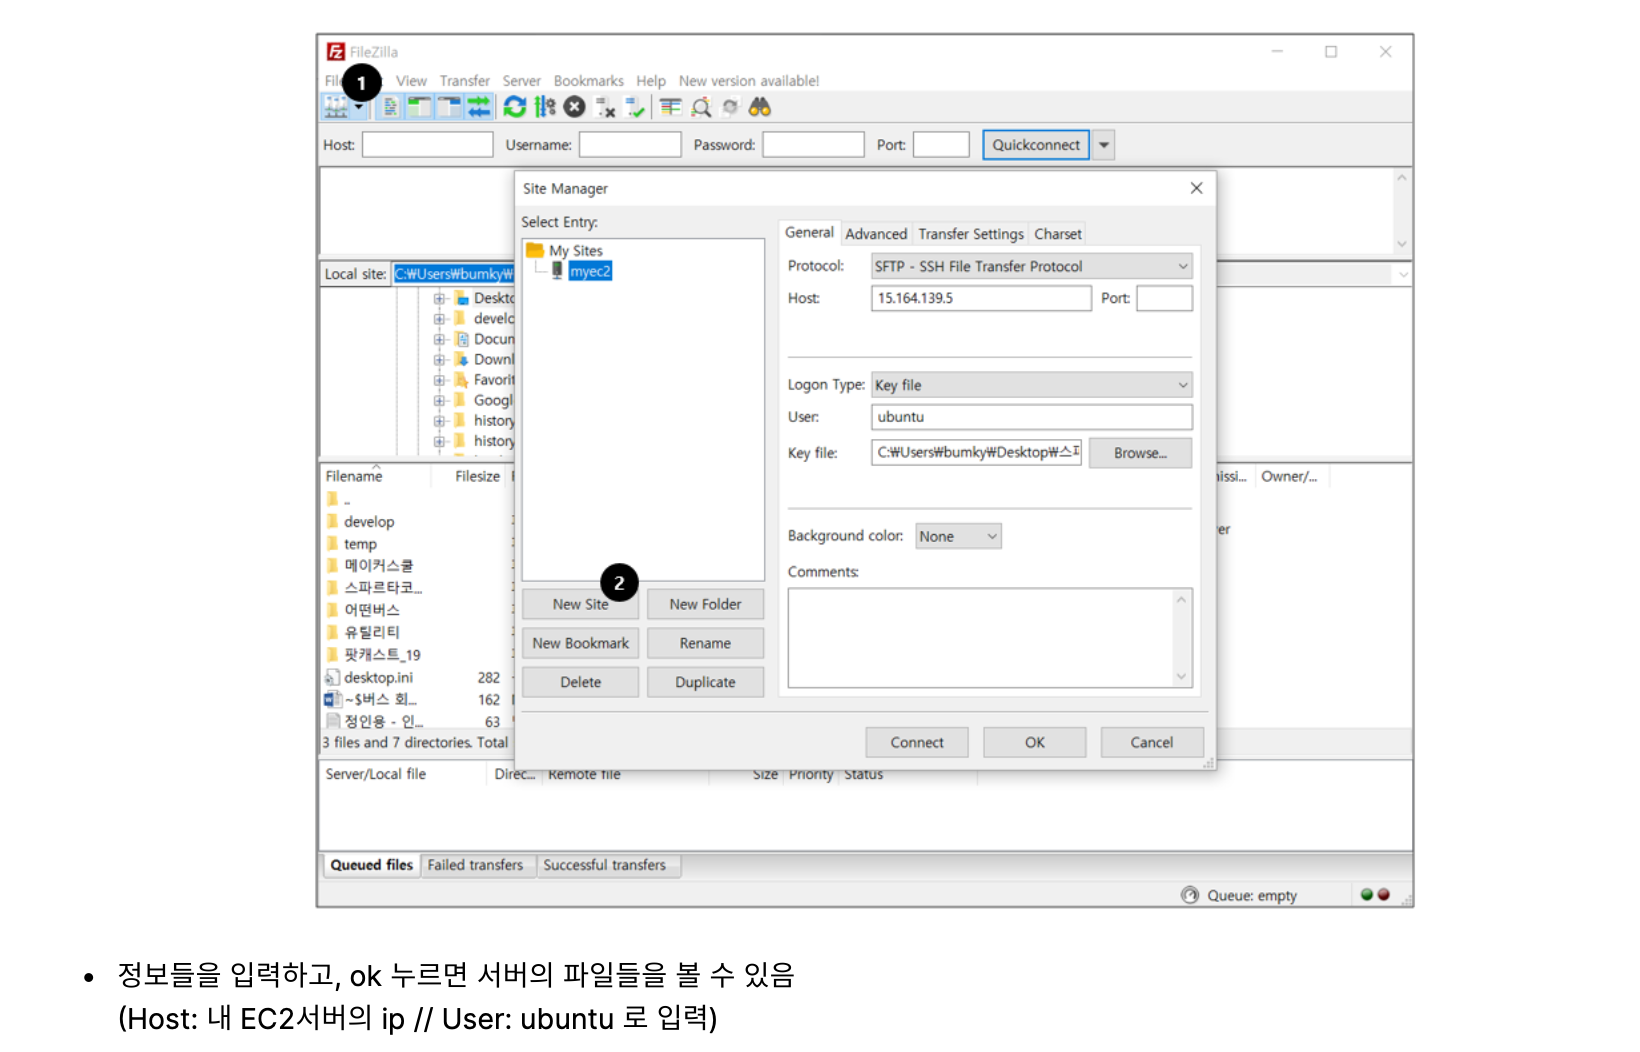Expand the Desktop folder in local tree
The width and height of the screenshot is (1640, 1052).
click(x=439, y=298)
